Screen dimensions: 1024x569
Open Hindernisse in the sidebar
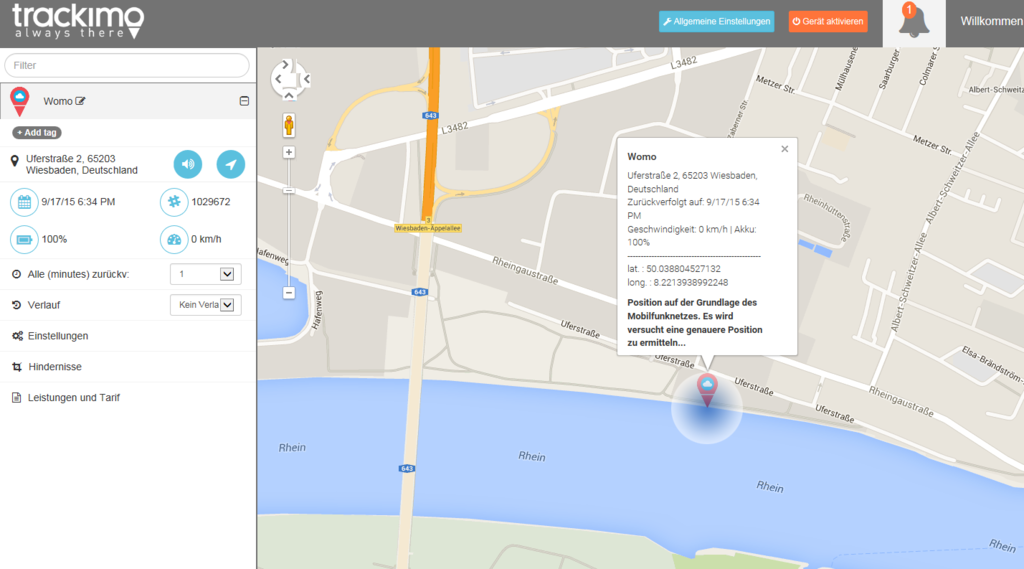tap(55, 367)
